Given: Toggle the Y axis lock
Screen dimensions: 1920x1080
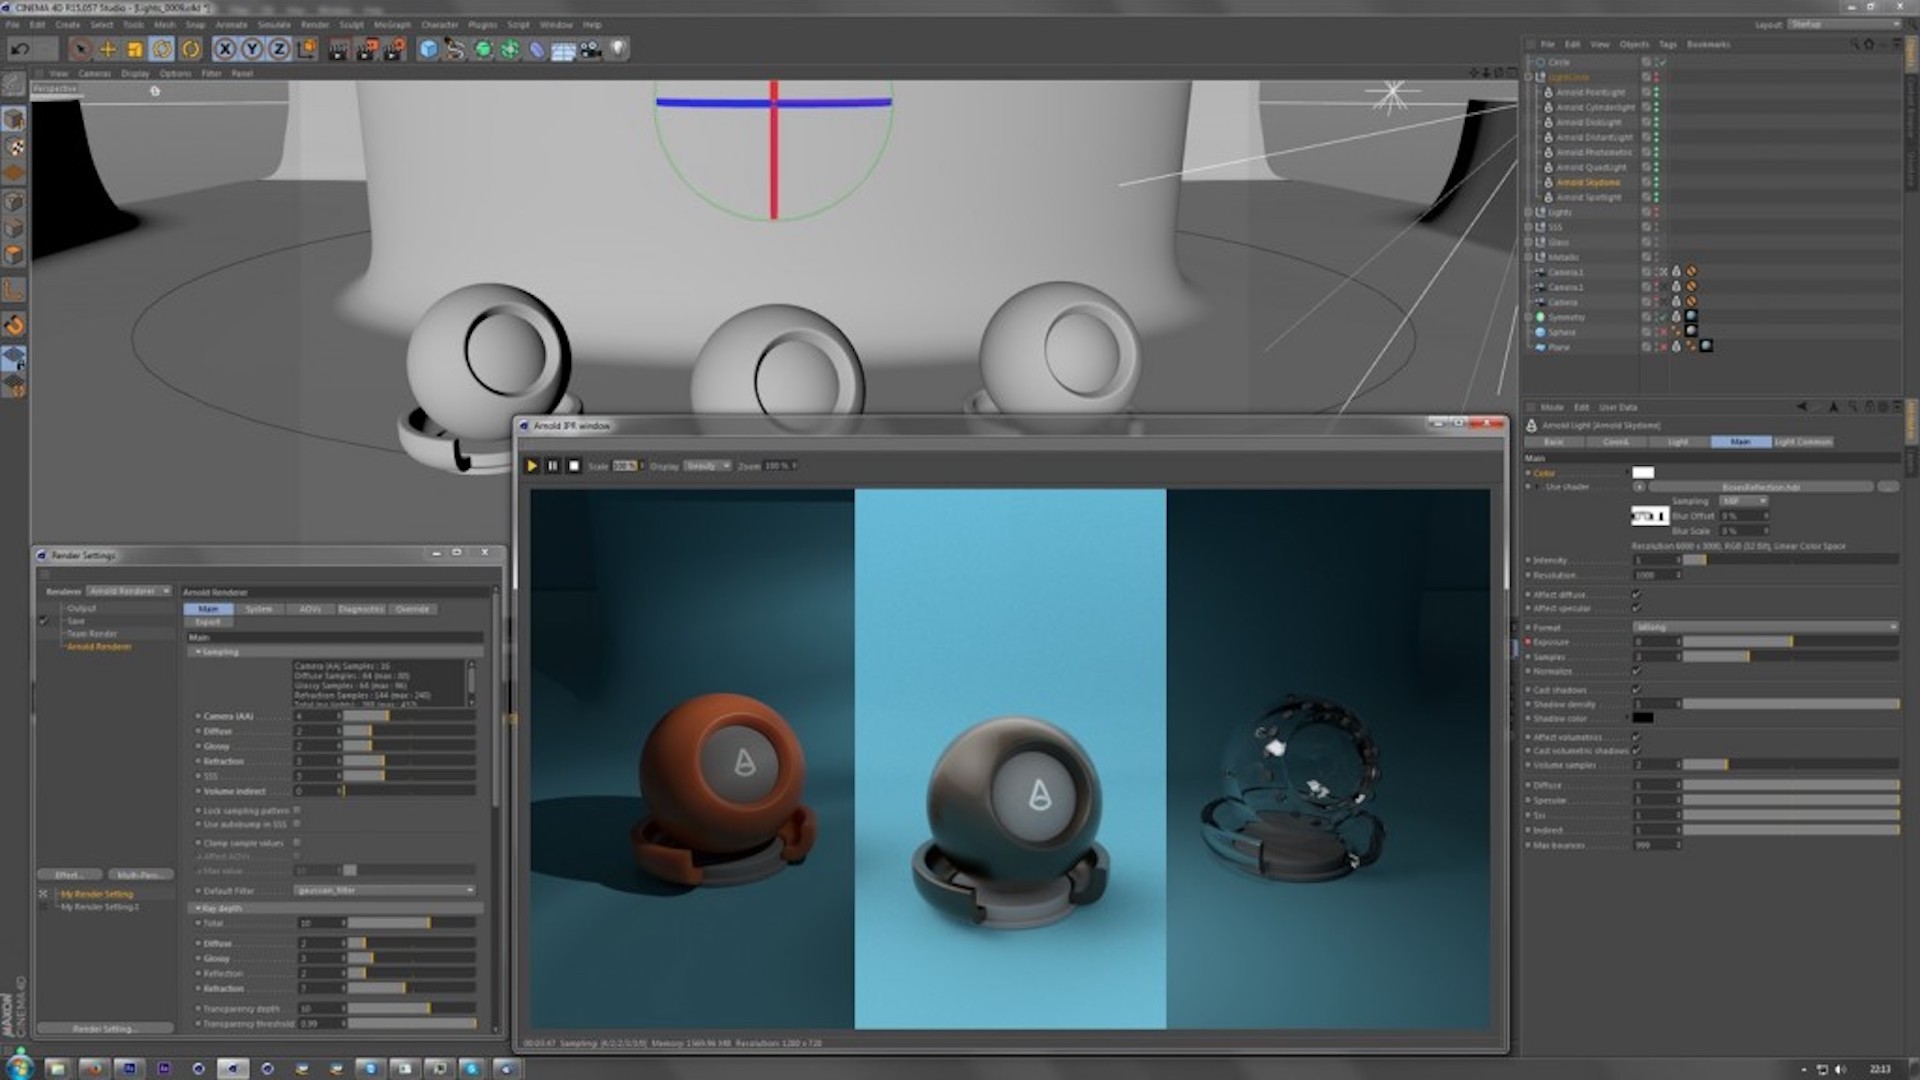Looking at the screenshot, I should tap(252, 49).
